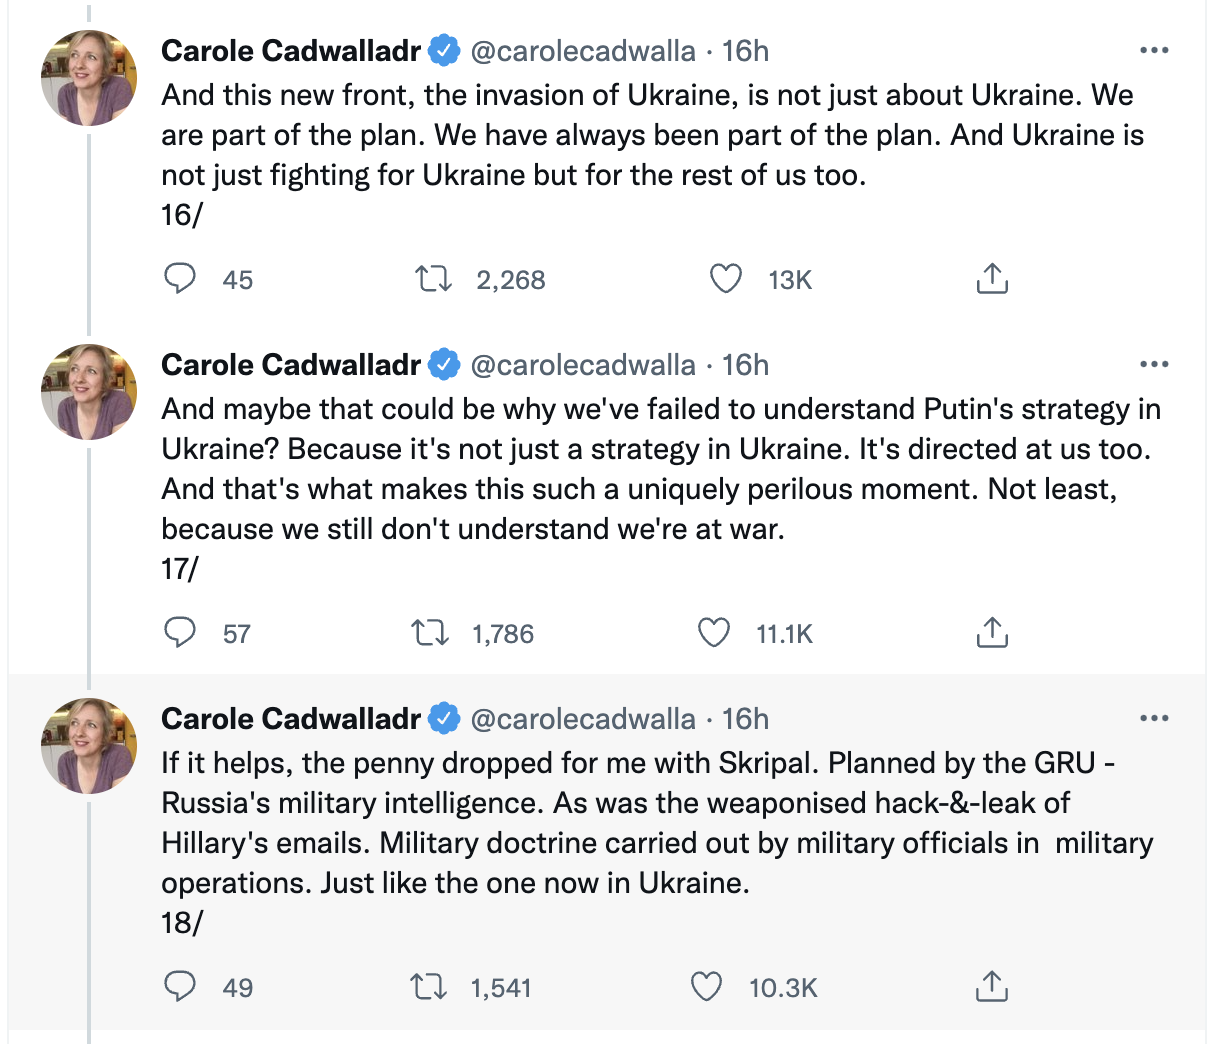Retweet the tweet with 1,541 retweets
Screen dimensions: 1228x1044
431,987
